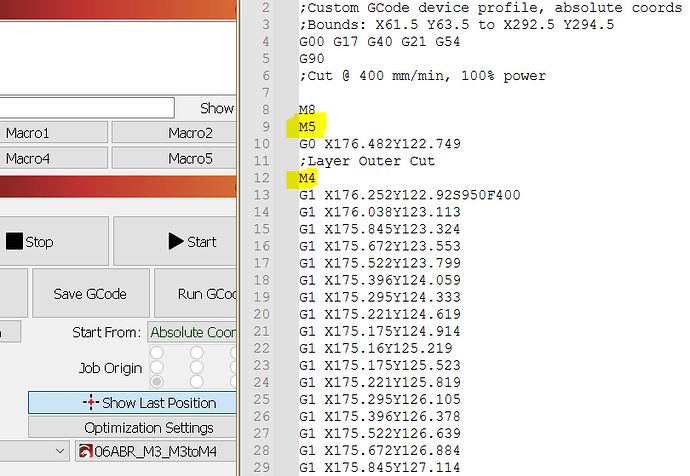The width and height of the screenshot is (690, 476).
Task: Click the M8 line in editor
Action: pyautogui.click(x=307, y=110)
